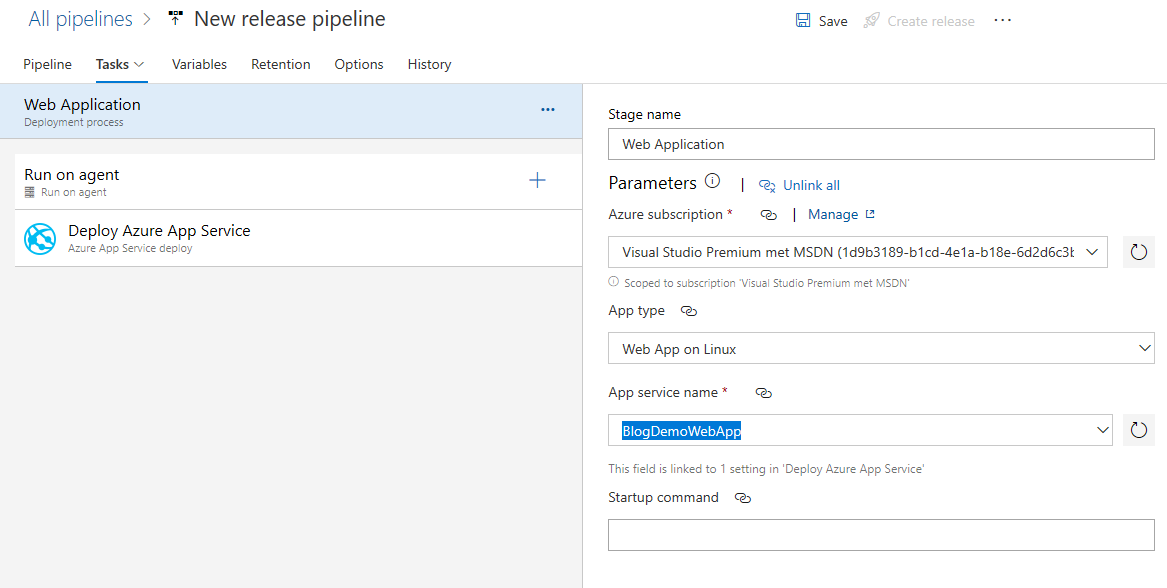The width and height of the screenshot is (1167, 588).
Task: Switch to the Variables tab
Action: (199, 63)
